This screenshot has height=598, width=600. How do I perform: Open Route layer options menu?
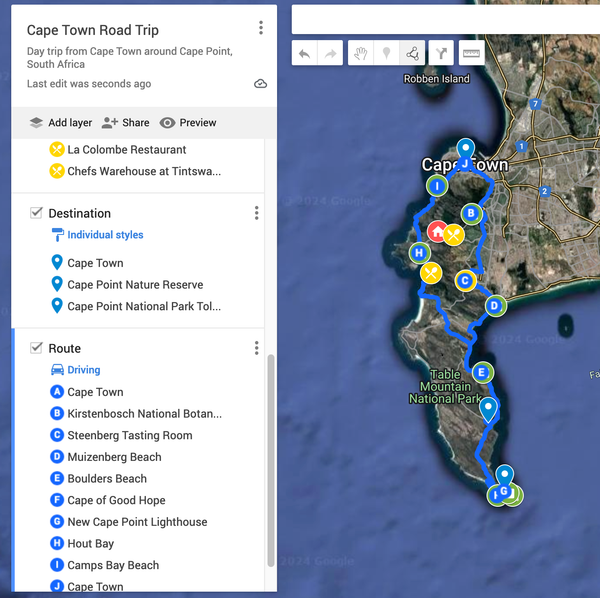coord(257,348)
